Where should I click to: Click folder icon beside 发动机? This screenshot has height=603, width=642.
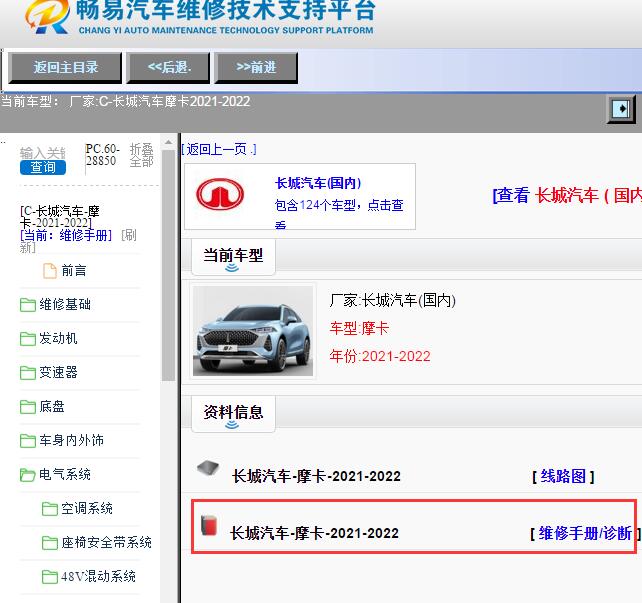(28, 339)
